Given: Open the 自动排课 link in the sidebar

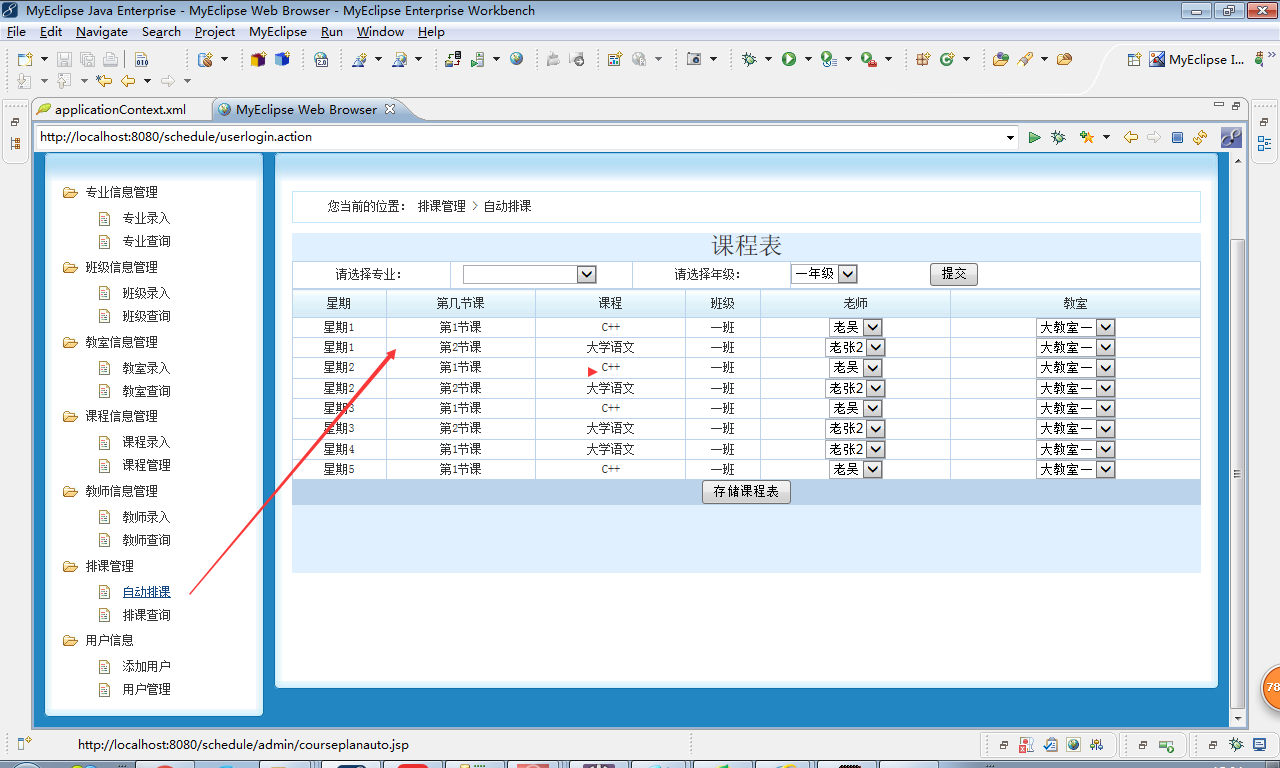Looking at the screenshot, I should click(x=147, y=591).
